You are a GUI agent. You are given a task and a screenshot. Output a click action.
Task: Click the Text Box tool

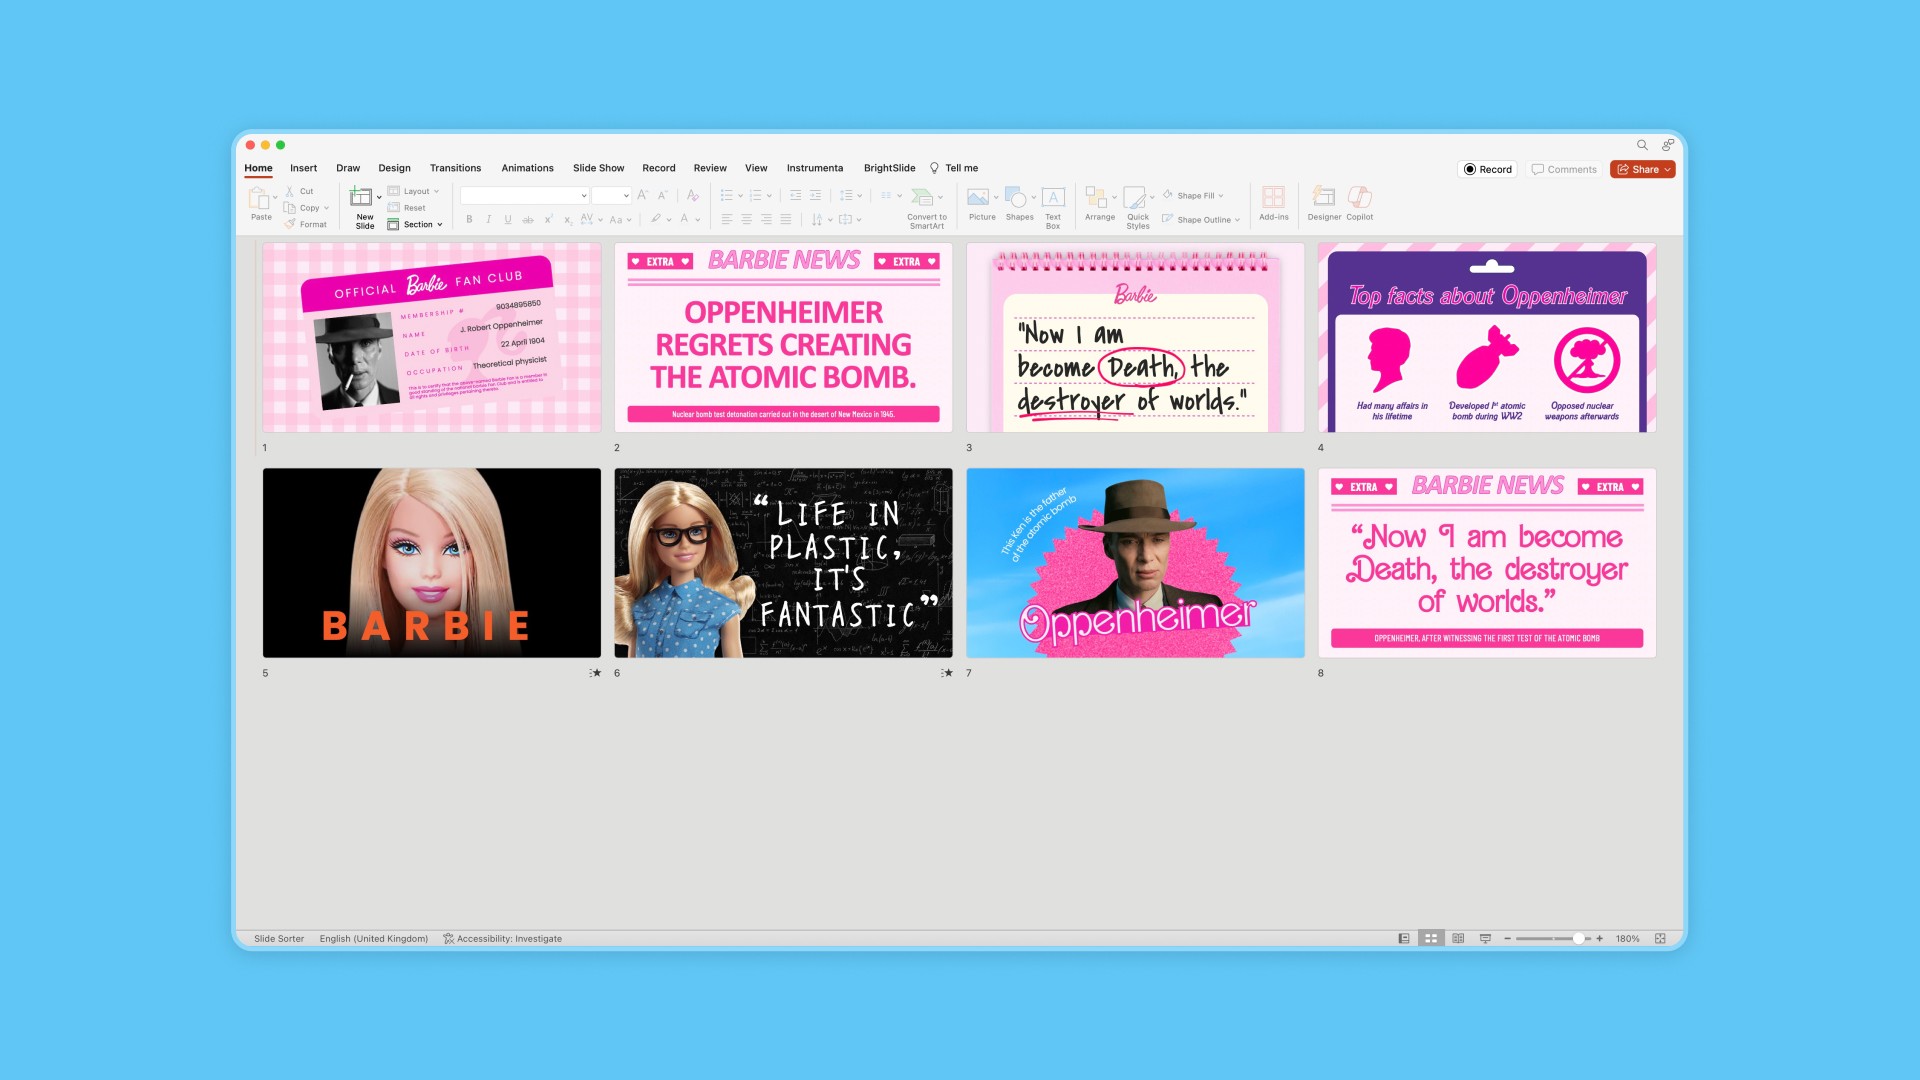click(x=1053, y=198)
